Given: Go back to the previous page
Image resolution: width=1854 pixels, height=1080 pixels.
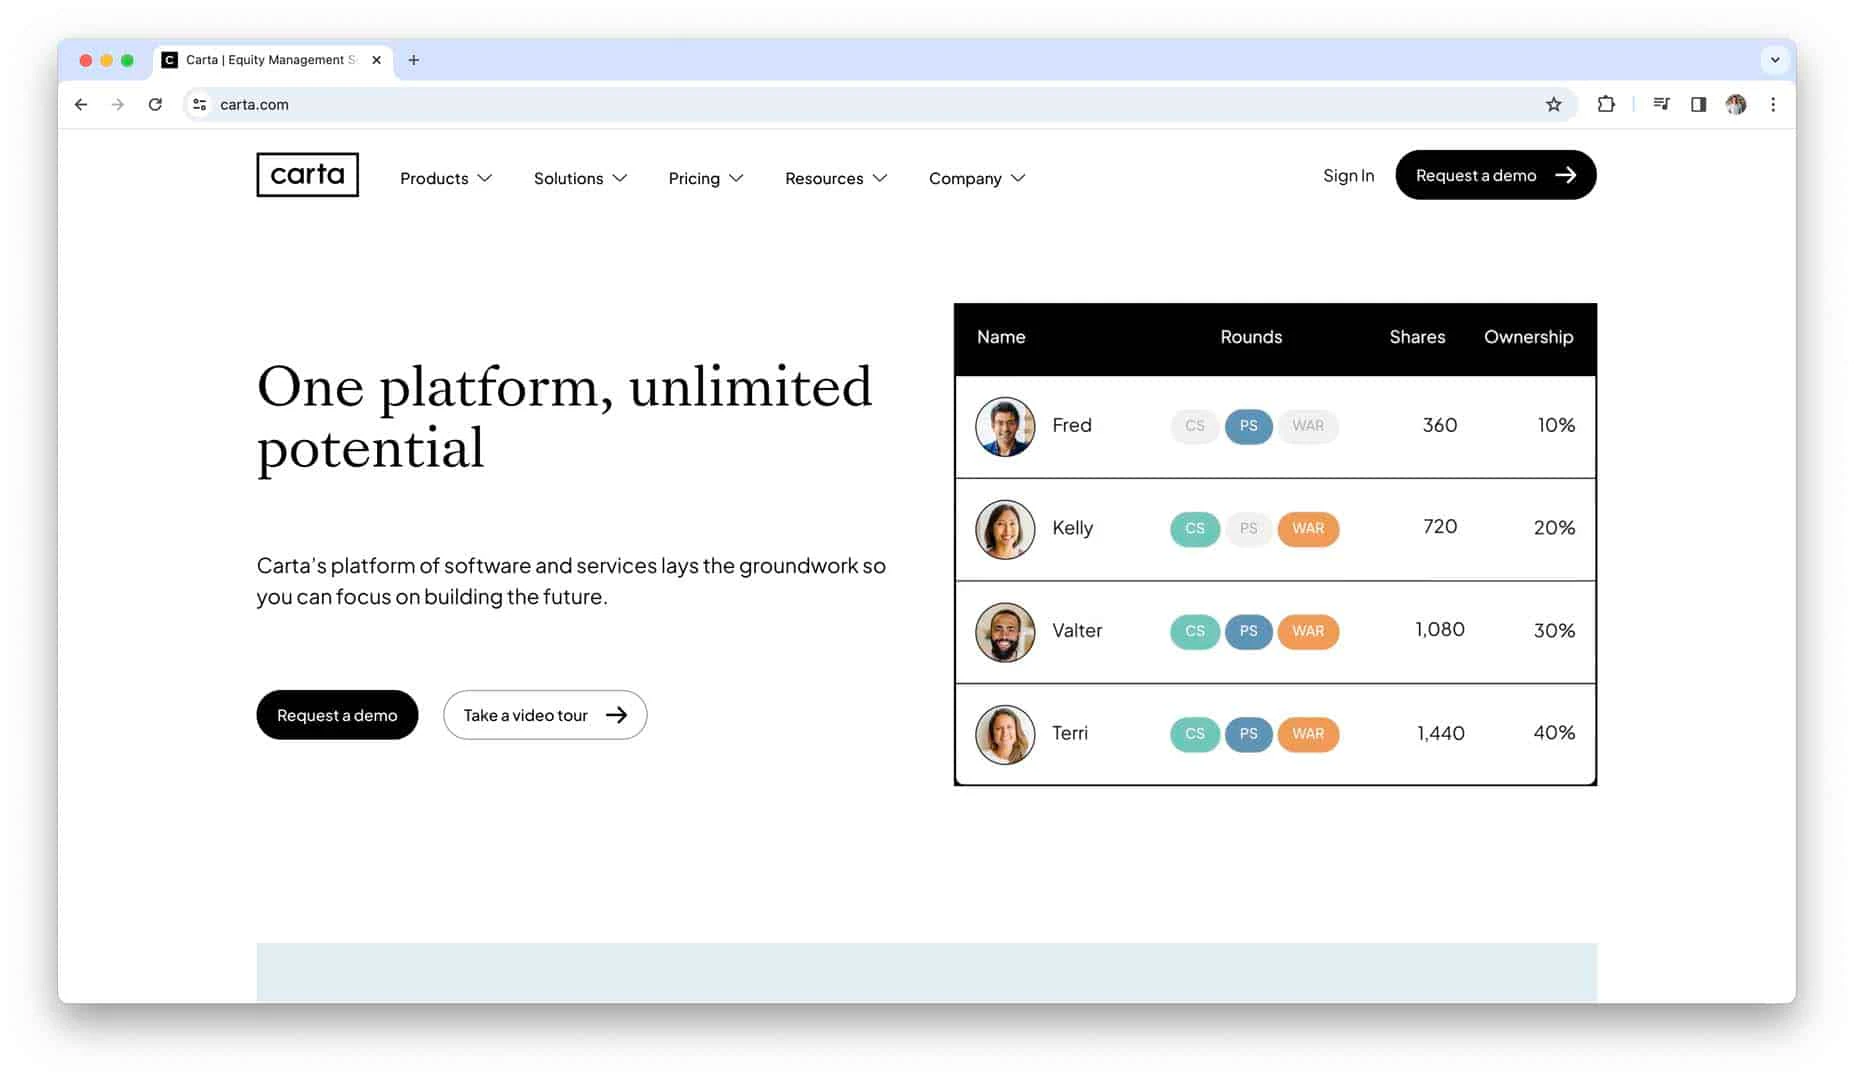Looking at the screenshot, I should click(81, 104).
